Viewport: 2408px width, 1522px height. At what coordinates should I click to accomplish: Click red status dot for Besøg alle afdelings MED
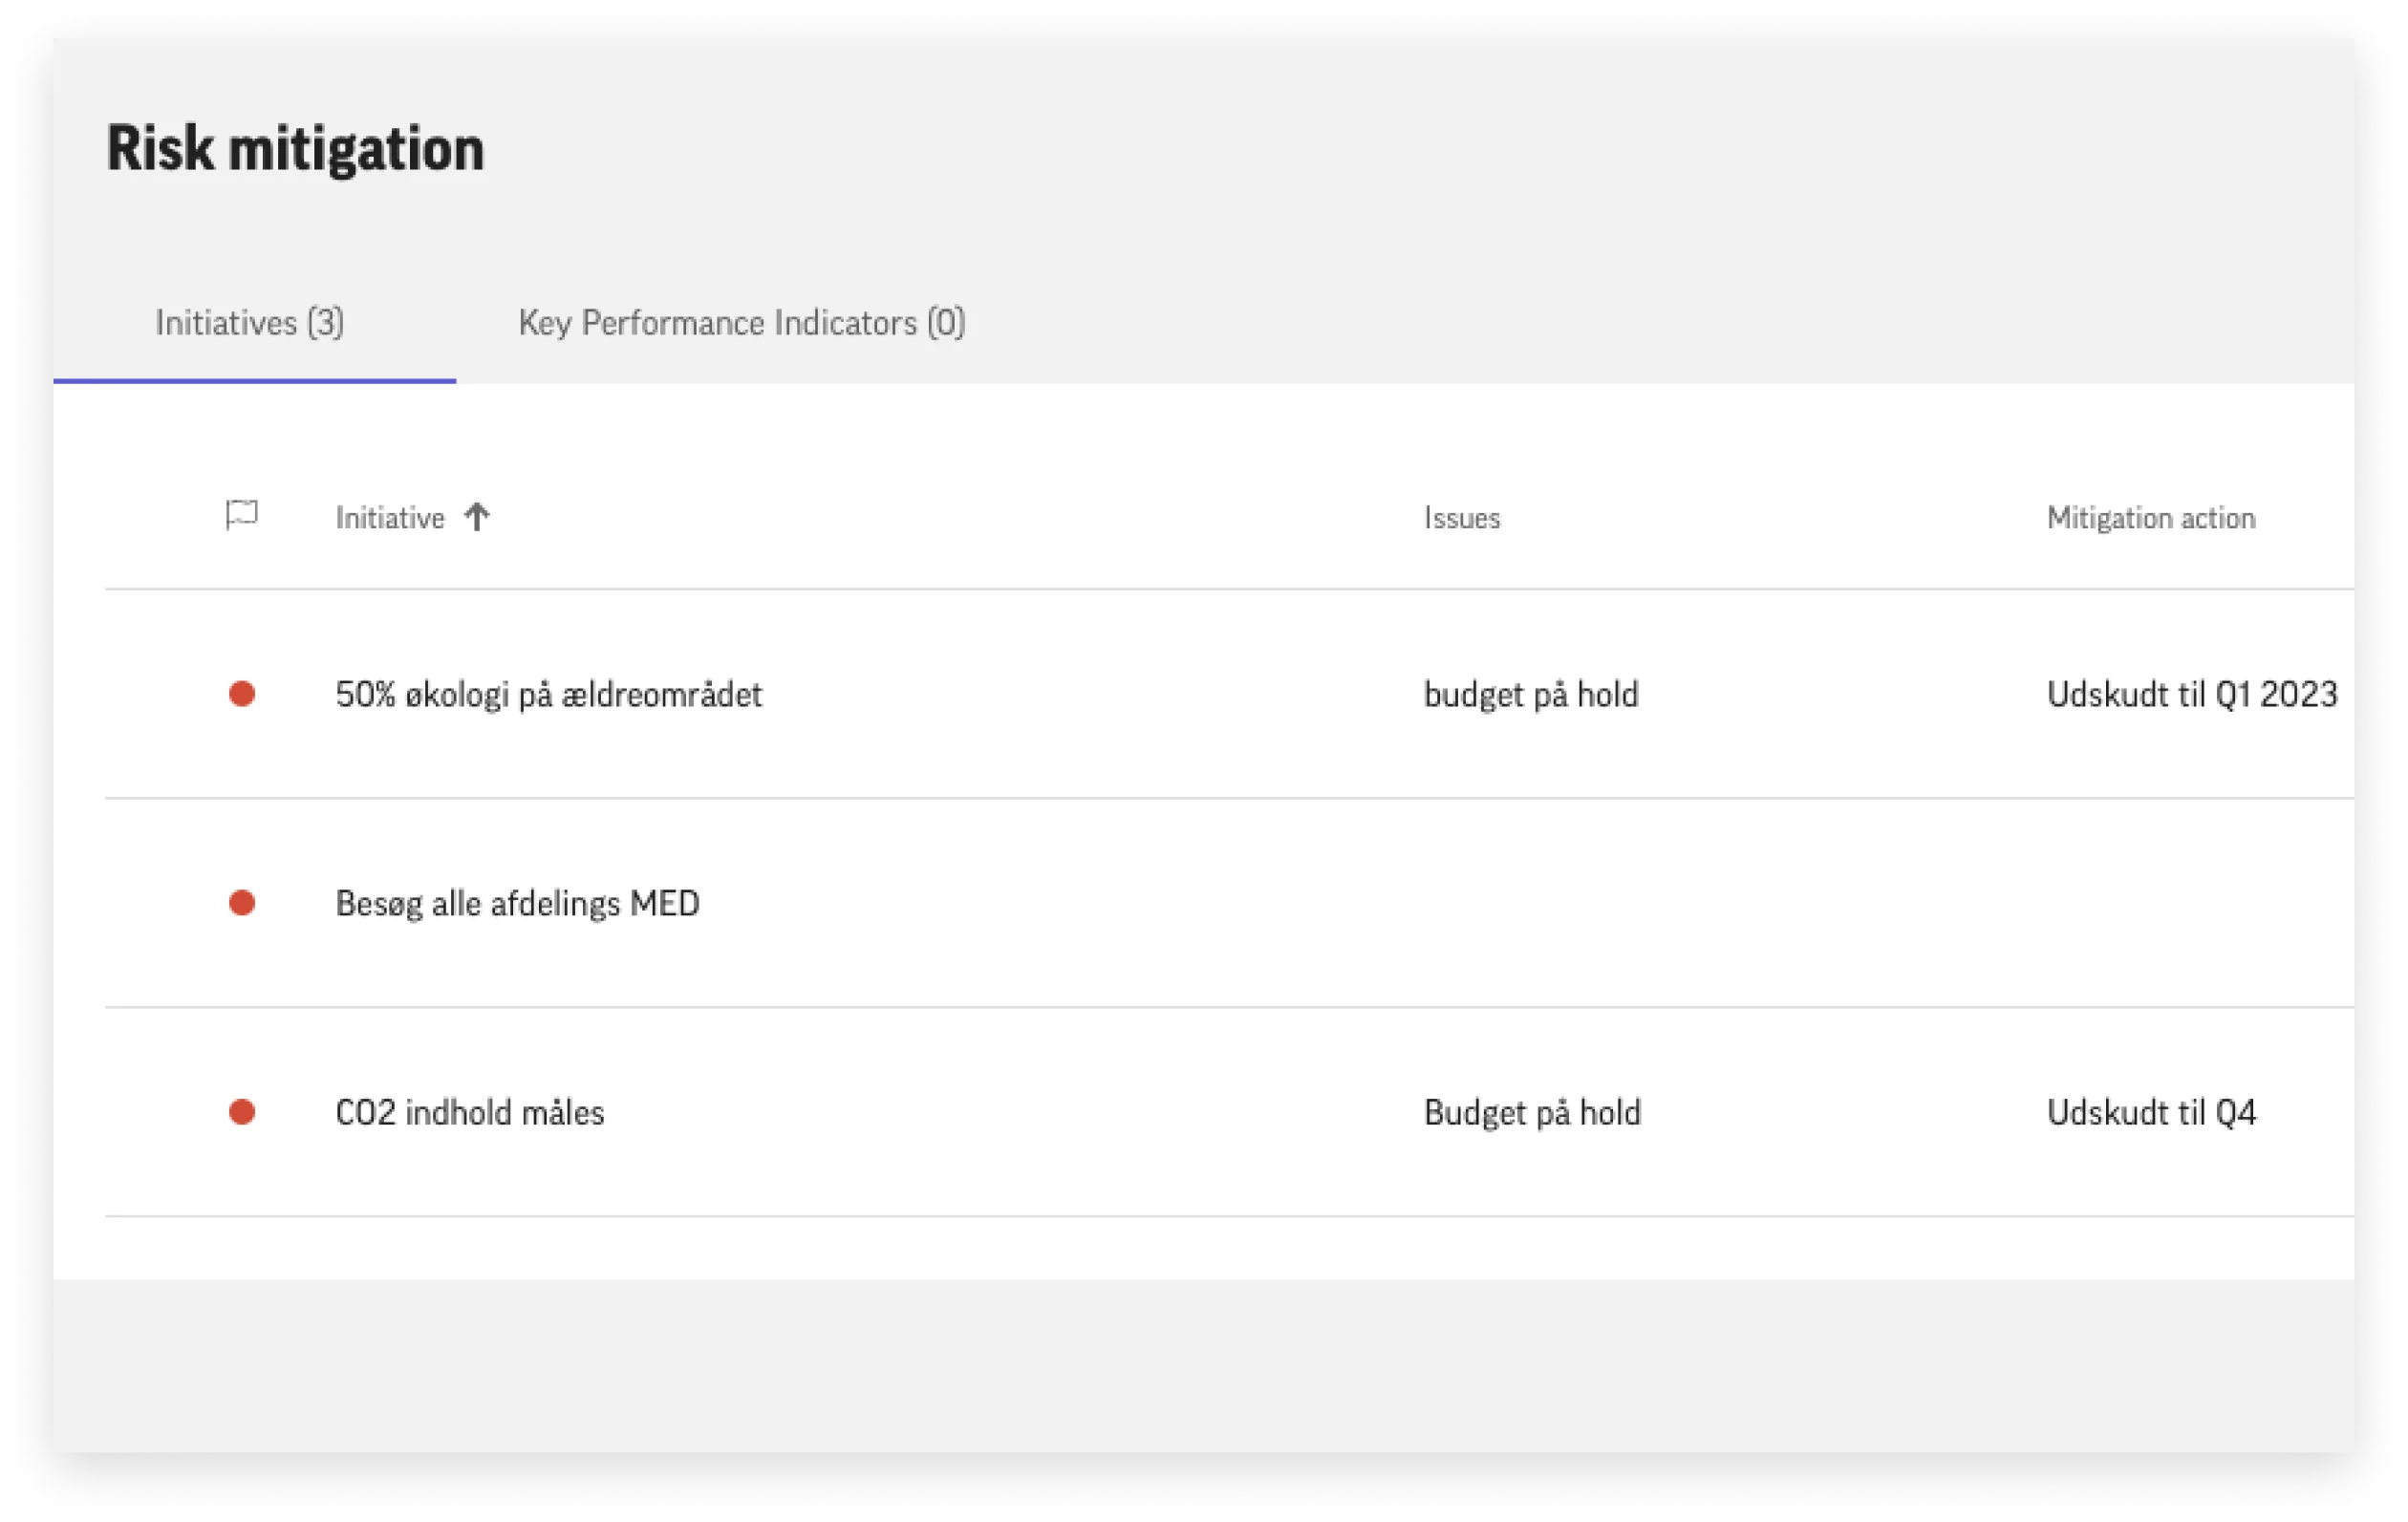[242, 903]
